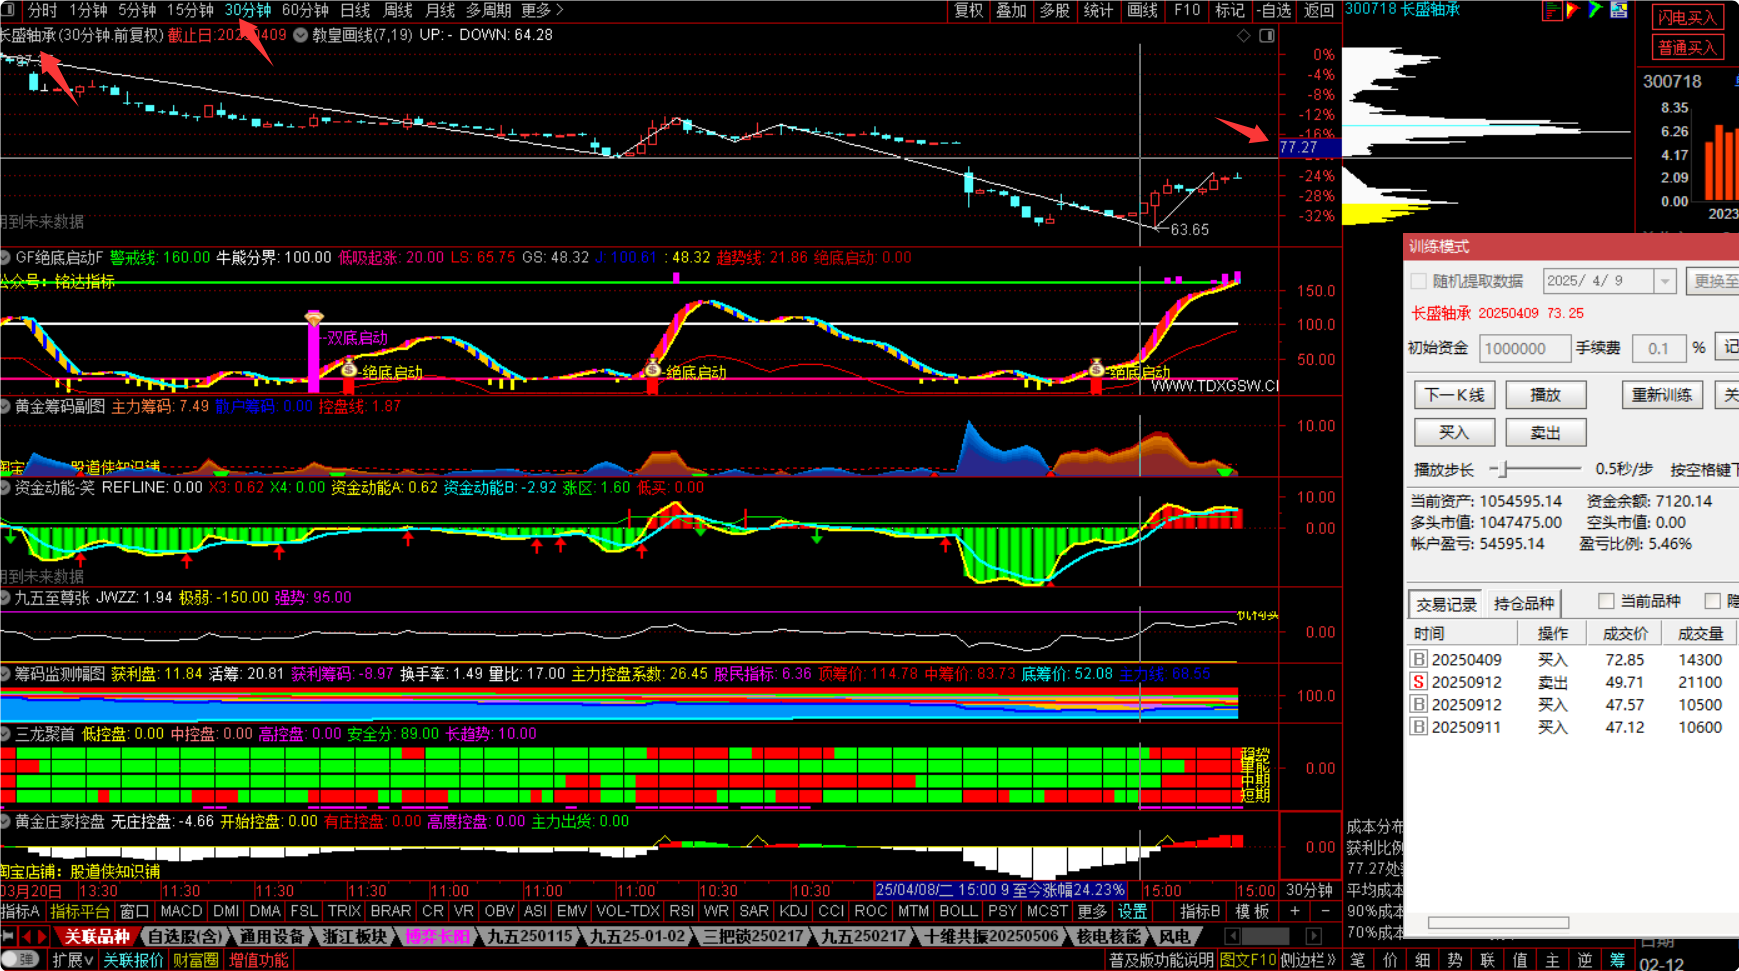The height and width of the screenshot is (971, 1739).
Task: Open settings icon of 三龙聚首 indicator
Action: (x=5, y=734)
